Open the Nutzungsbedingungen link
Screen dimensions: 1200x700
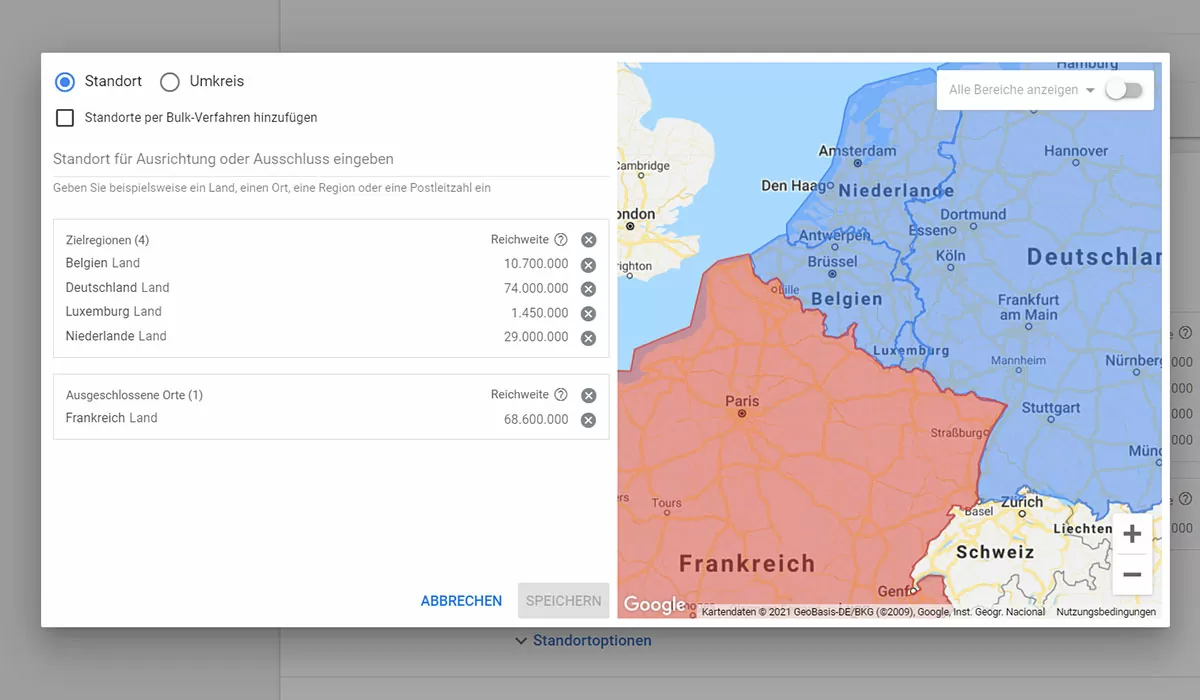[x=1106, y=610]
